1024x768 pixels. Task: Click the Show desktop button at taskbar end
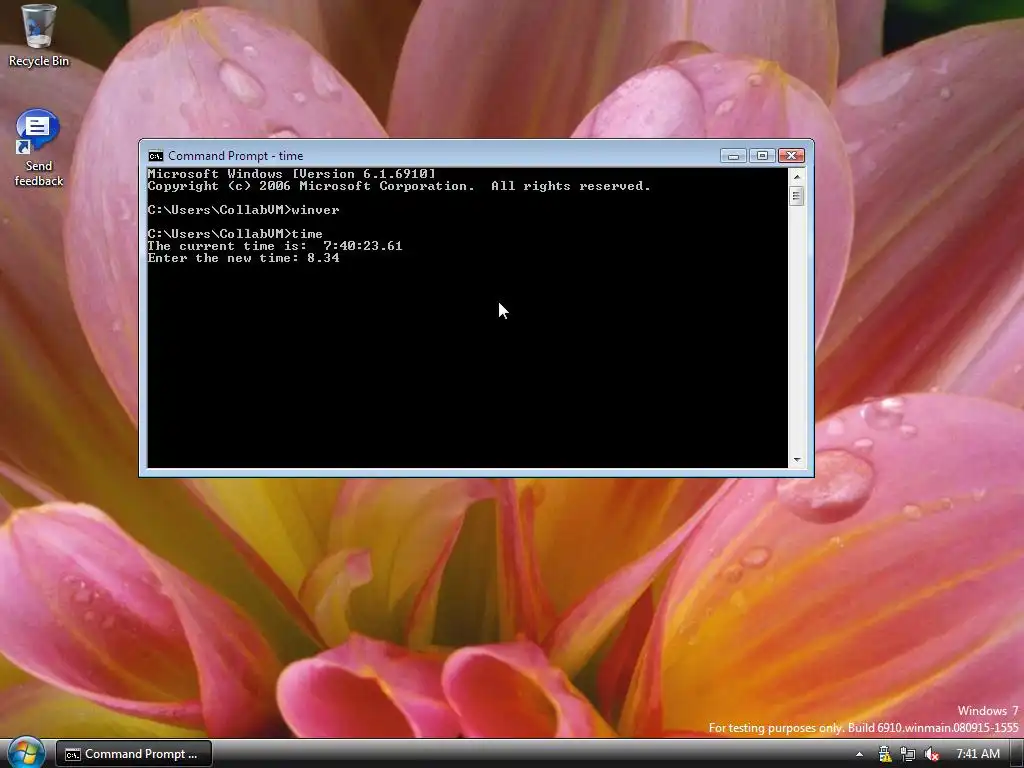(x=1017, y=754)
